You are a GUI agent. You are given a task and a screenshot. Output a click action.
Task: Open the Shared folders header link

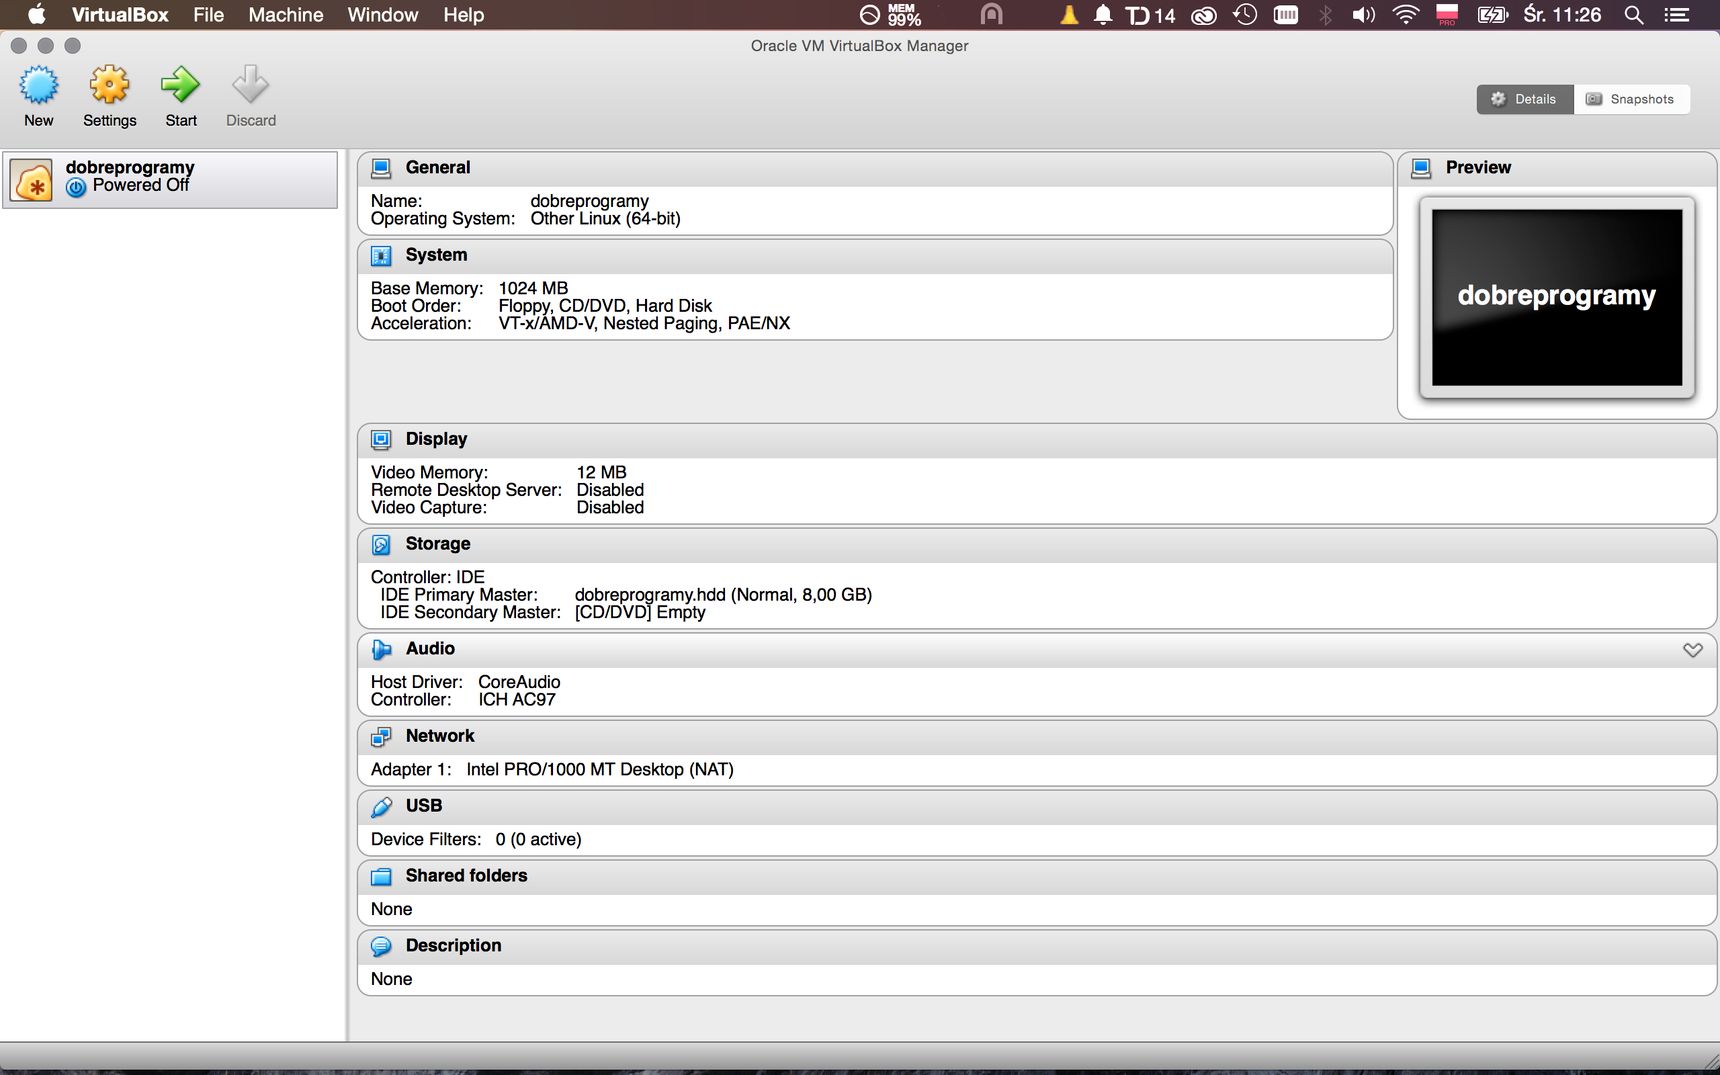(466, 876)
